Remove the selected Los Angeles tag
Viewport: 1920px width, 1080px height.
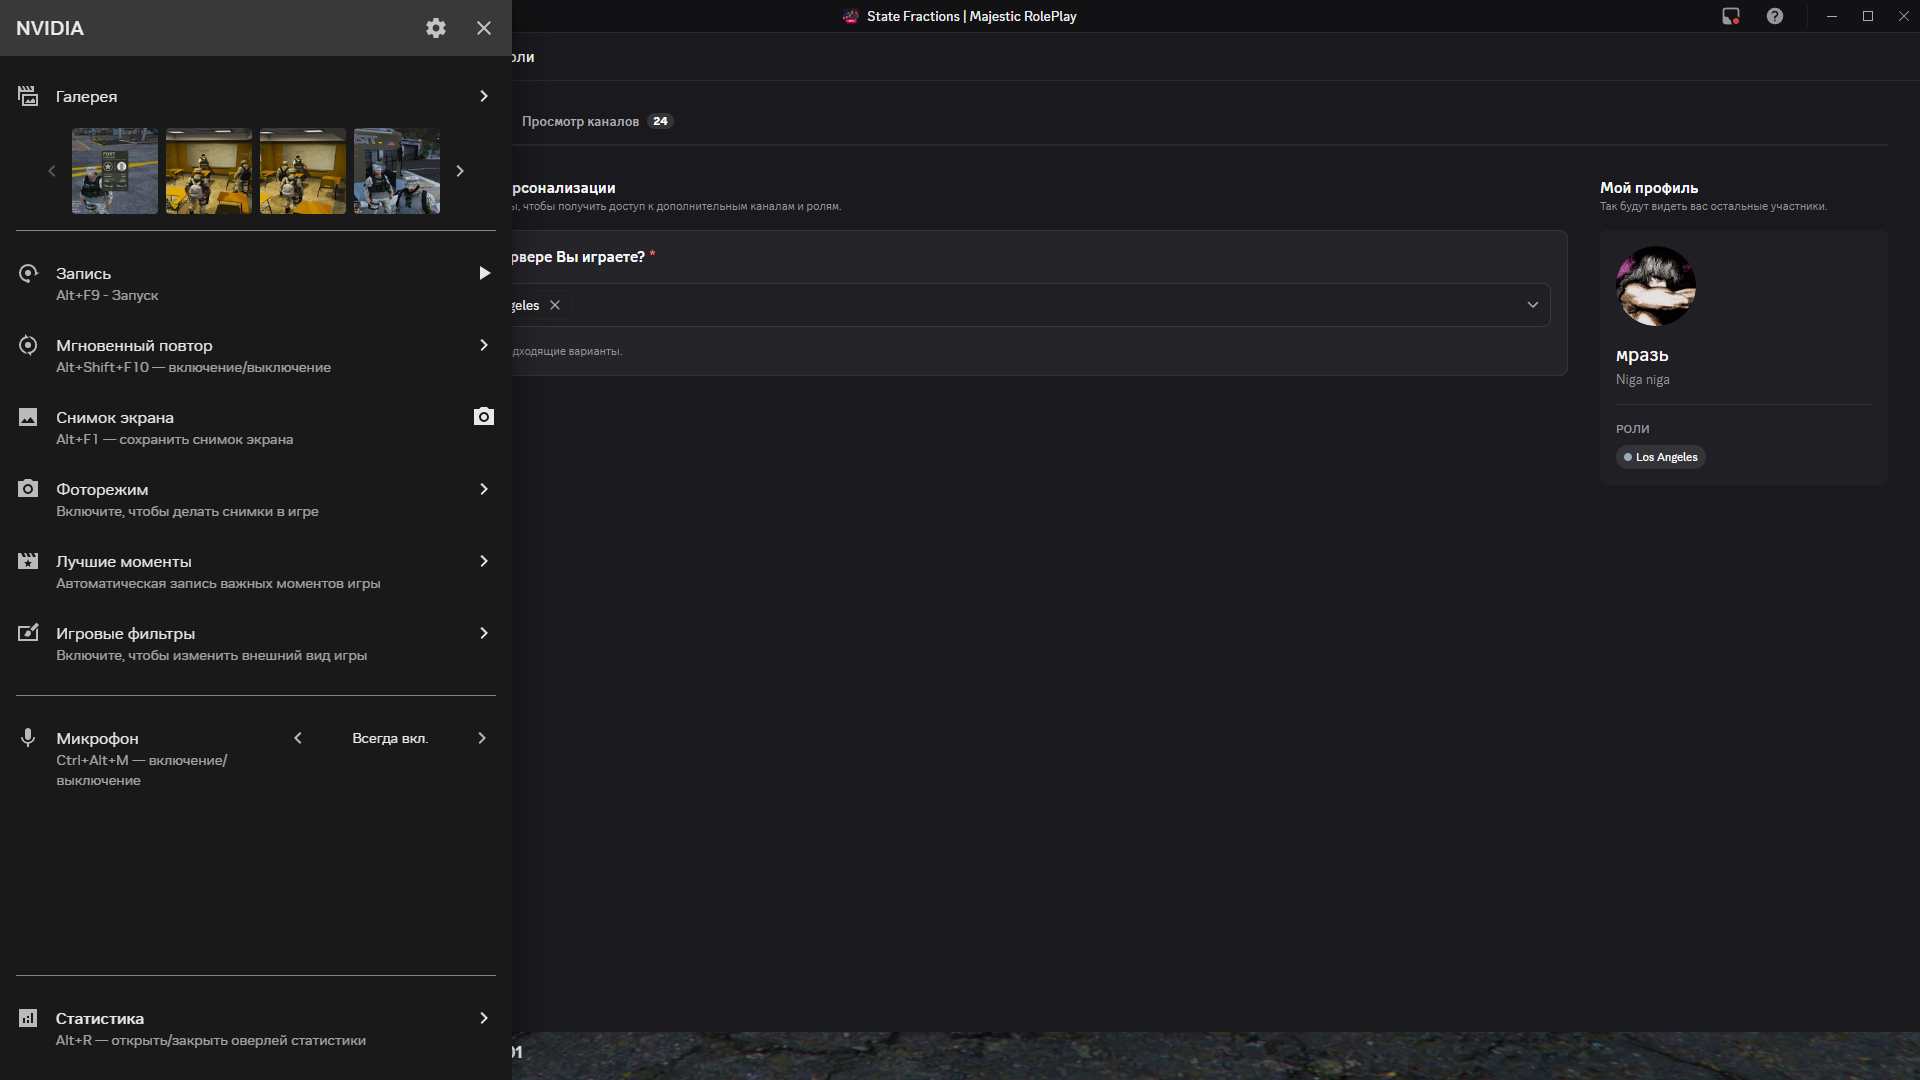(x=555, y=305)
